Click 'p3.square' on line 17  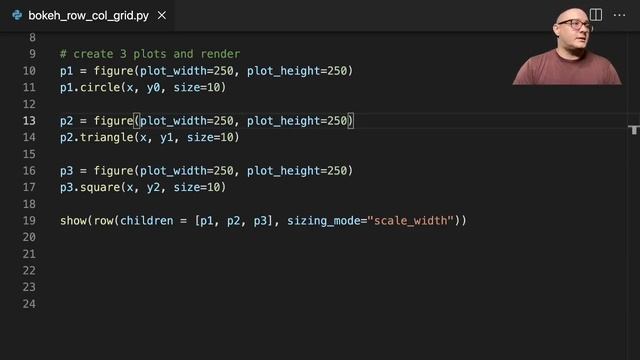pyautogui.click(x=90, y=187)
